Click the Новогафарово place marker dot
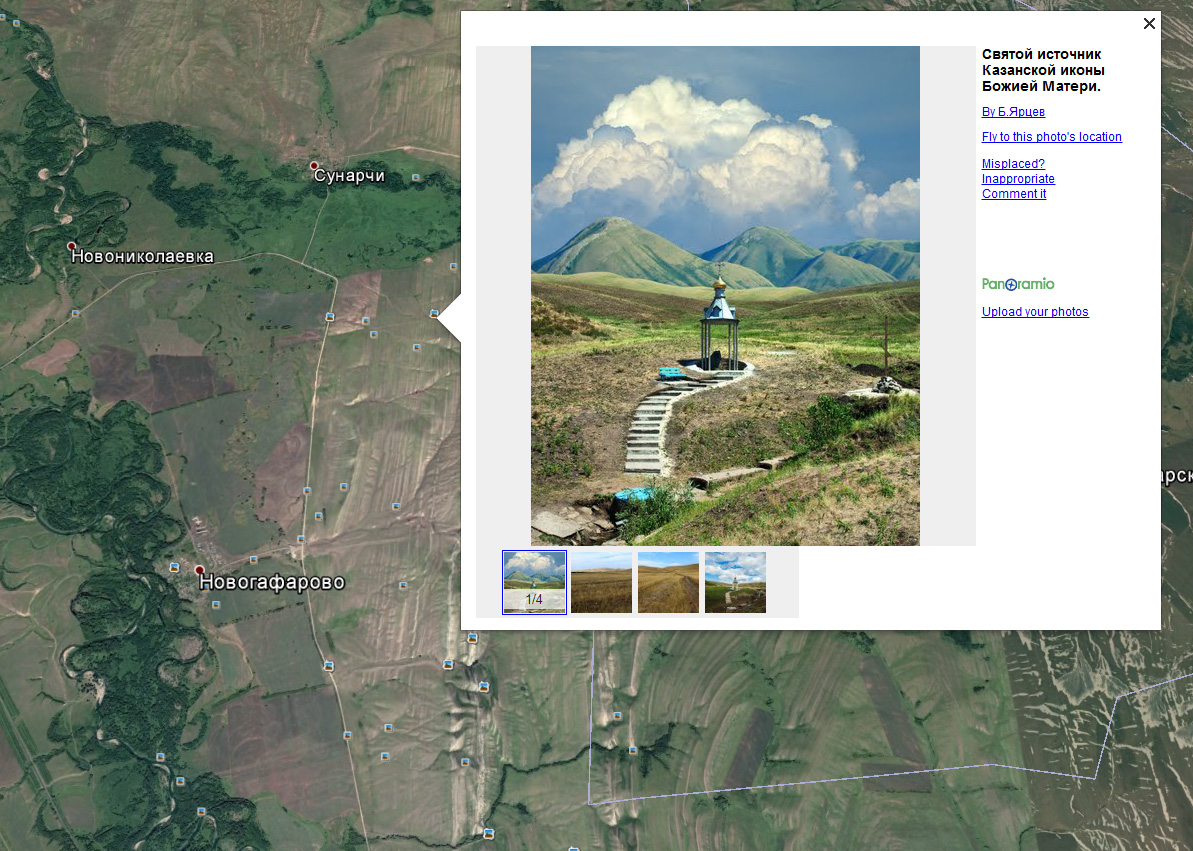 (199, 570)
